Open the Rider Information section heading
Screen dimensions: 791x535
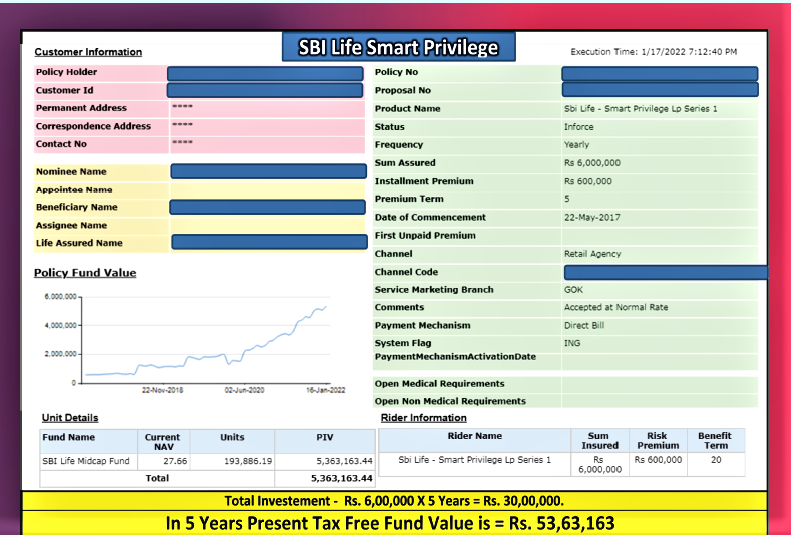click(x=423, y=418)
